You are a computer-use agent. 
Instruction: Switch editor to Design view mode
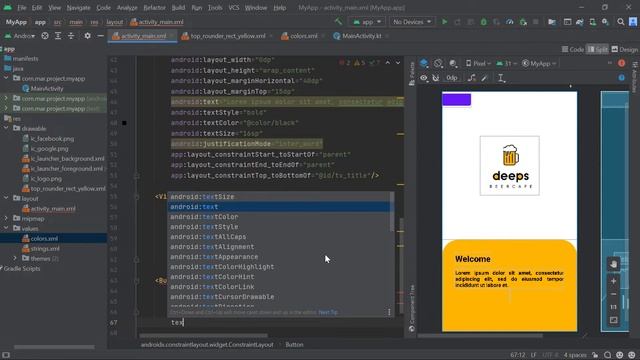pyautogui.click(x=624, y=49)
